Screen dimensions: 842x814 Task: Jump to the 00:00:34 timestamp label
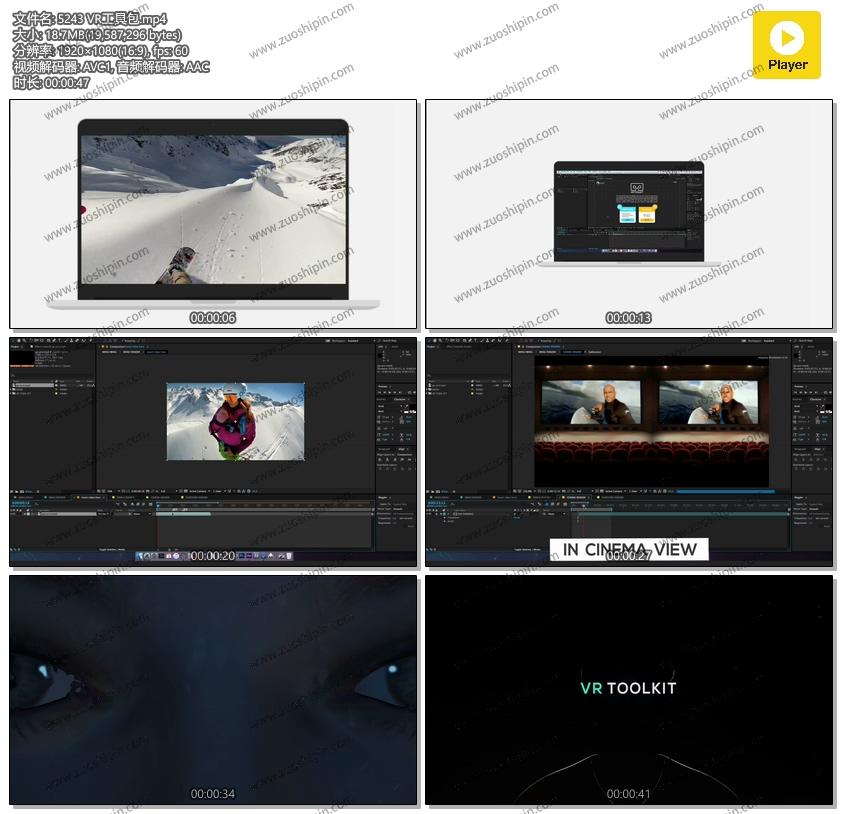click(213, 794)
